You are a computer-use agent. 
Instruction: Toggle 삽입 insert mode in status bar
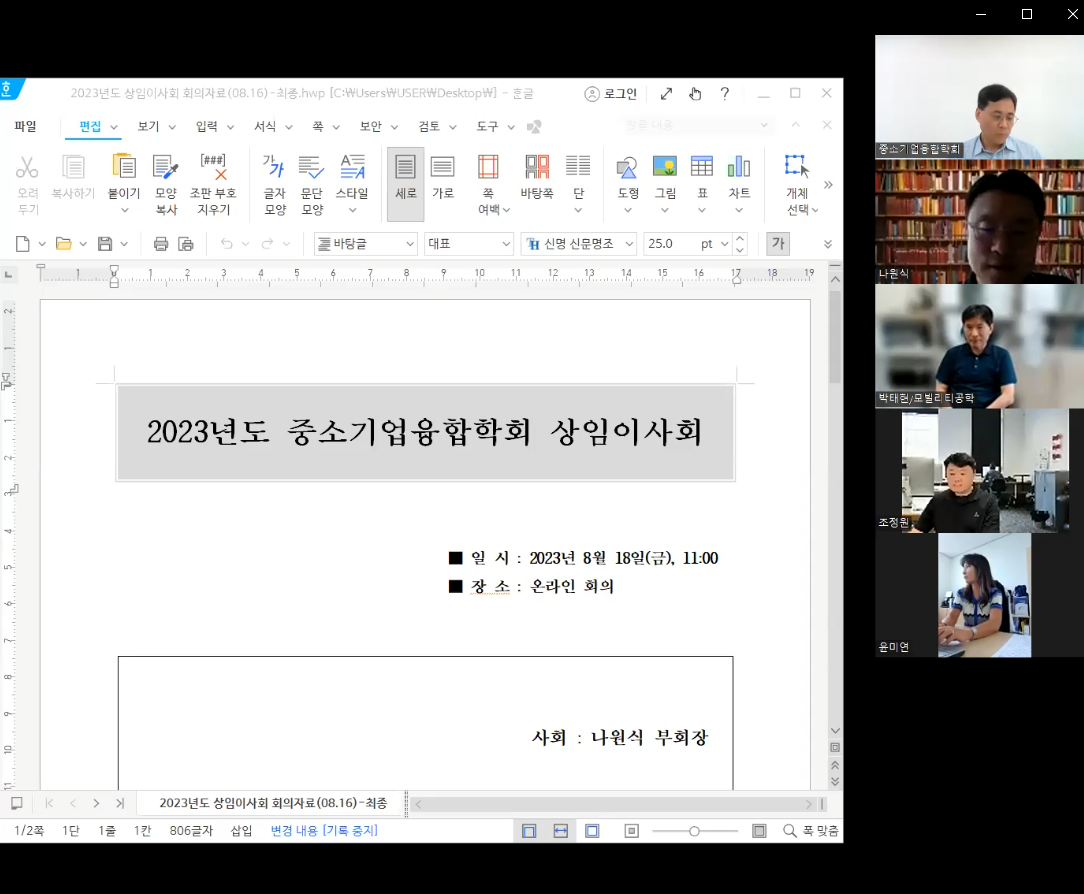[x=241, y=830]
